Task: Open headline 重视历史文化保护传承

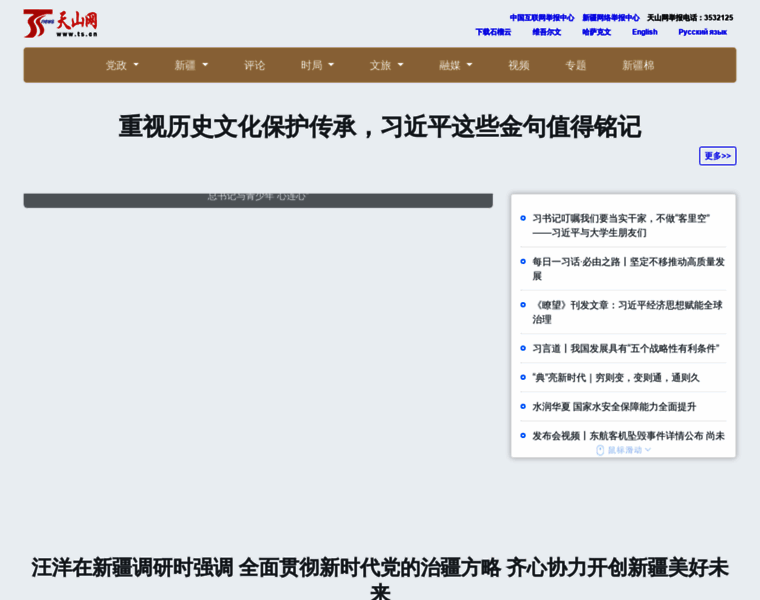Action: (x=379, y=127)
